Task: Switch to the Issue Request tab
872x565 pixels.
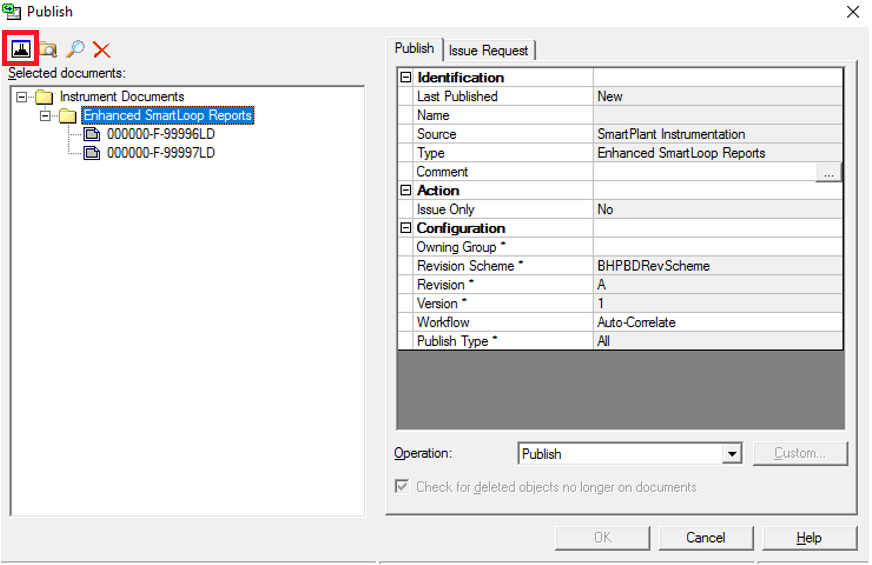Action: point(489,50)
